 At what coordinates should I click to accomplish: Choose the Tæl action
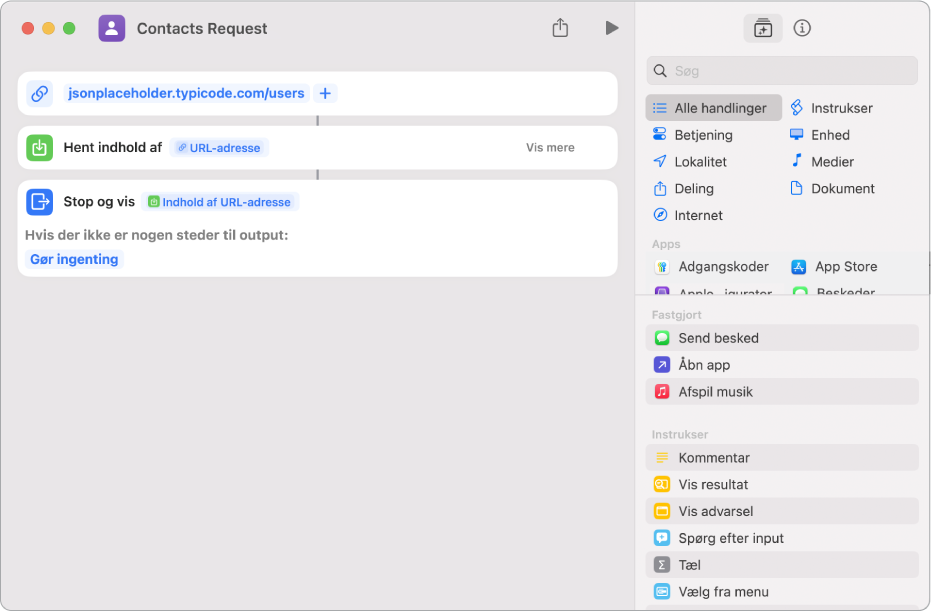pos(782,565)
